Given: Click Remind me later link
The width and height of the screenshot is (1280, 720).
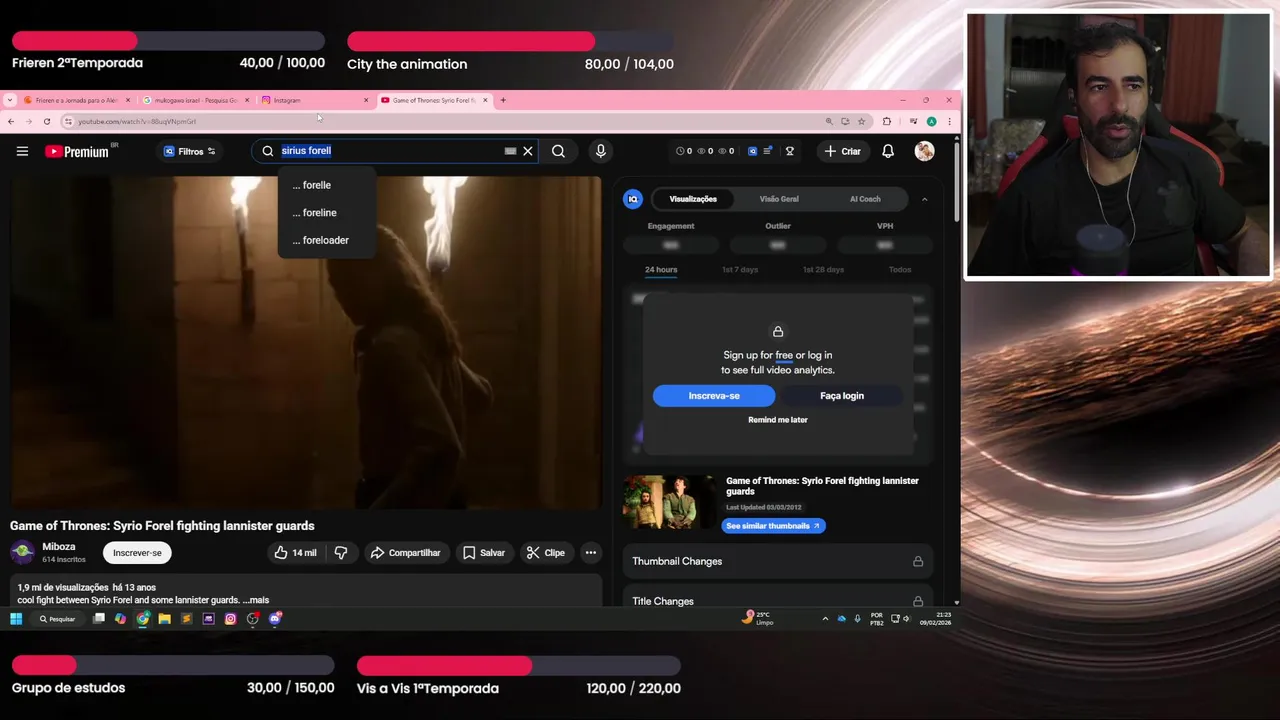Looking at the screenshot, I should click(x=778, y=420).
